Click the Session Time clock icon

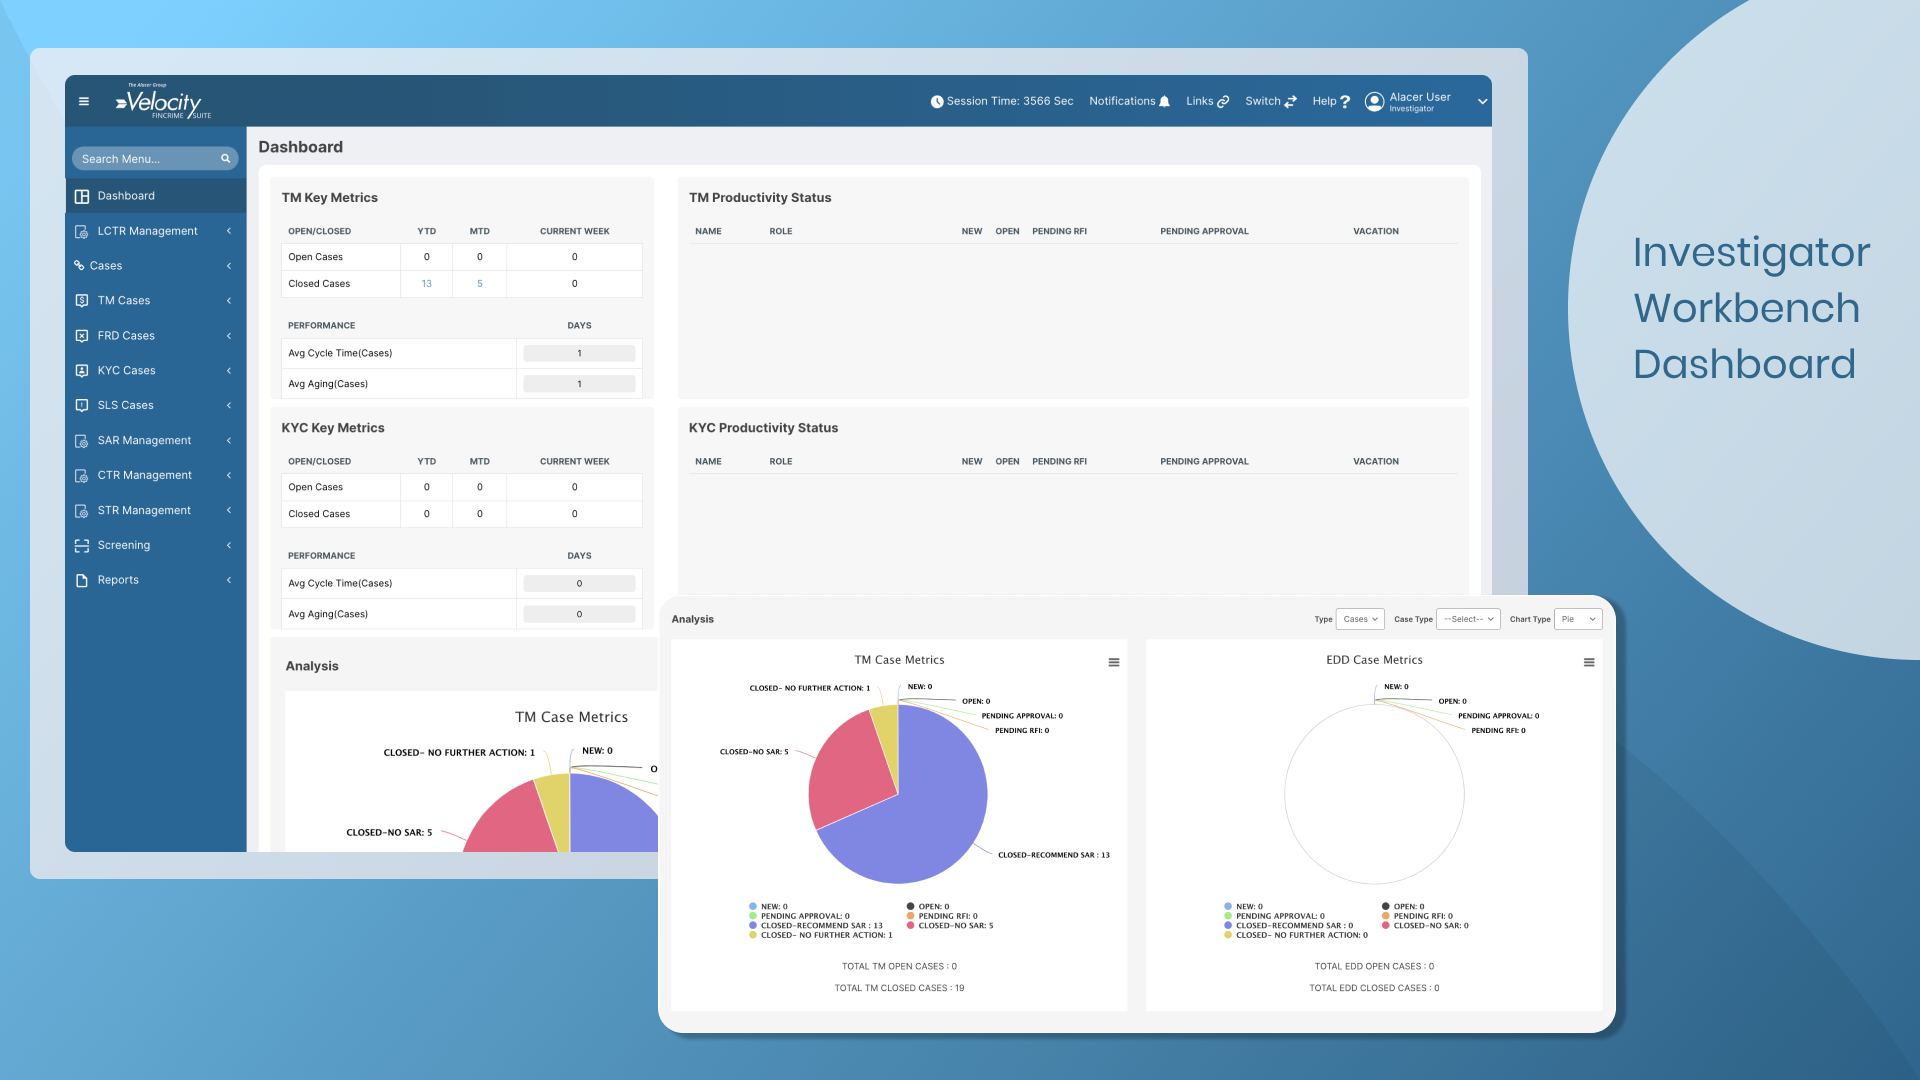click(x=937, y=101)
